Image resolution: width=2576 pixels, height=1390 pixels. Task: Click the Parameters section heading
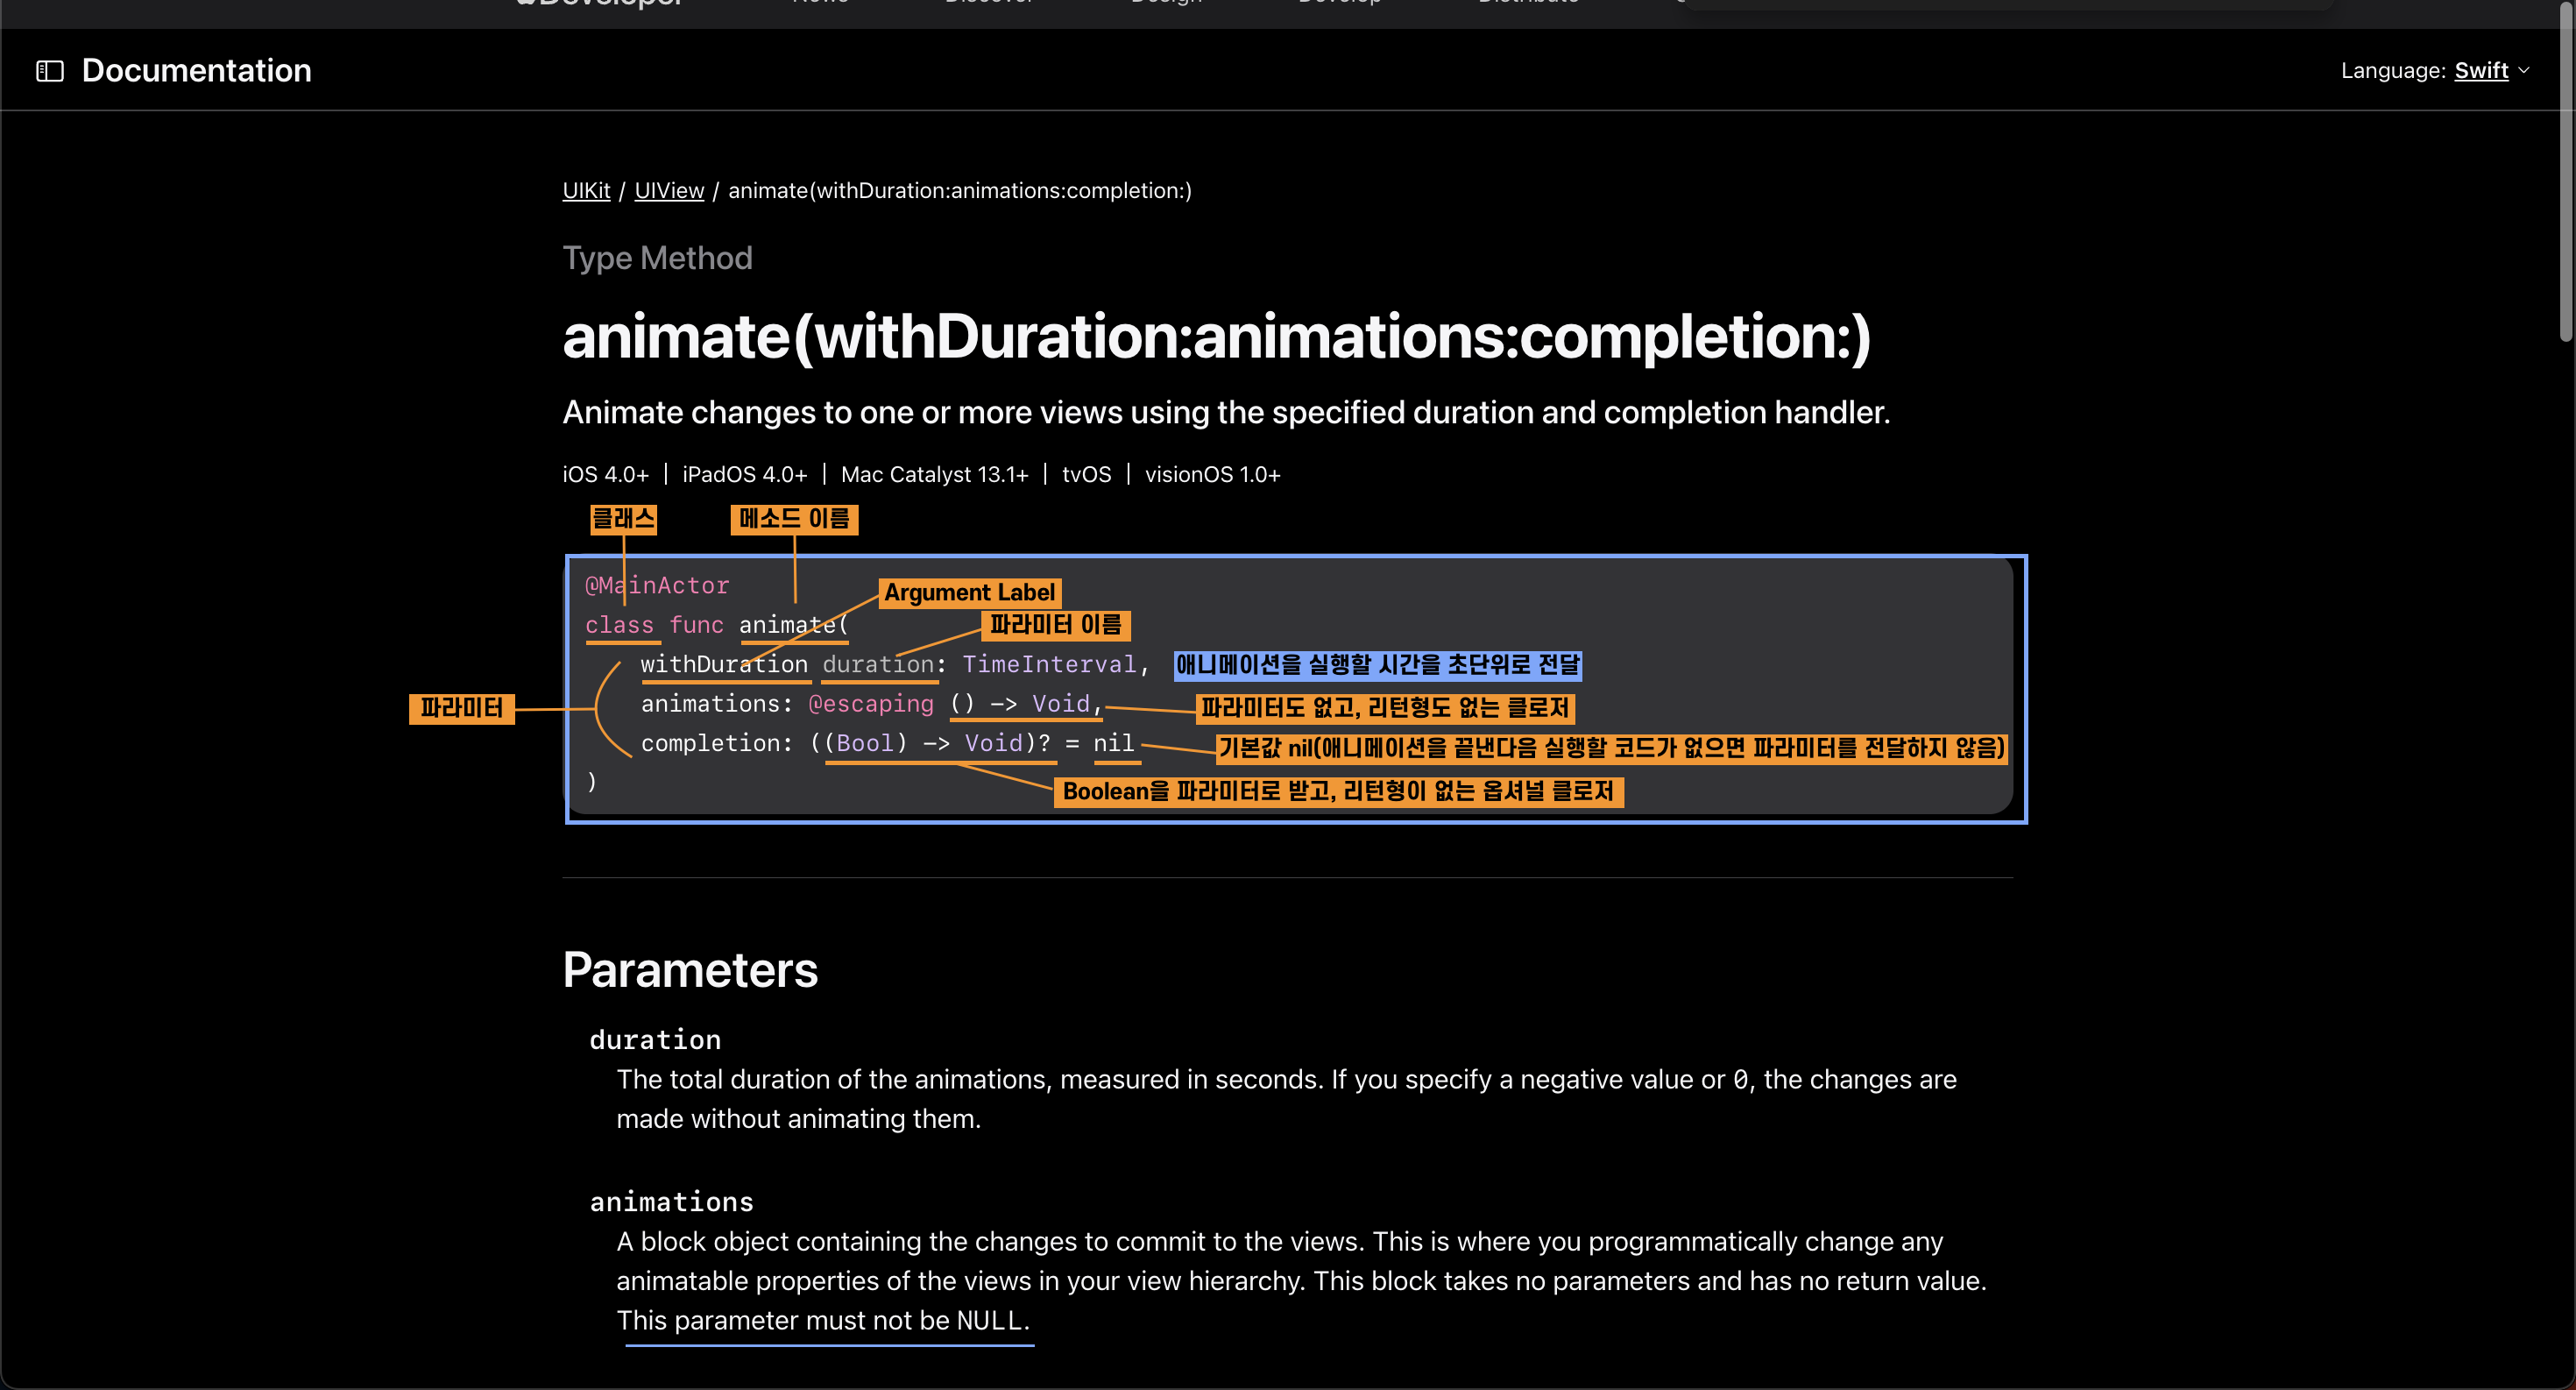click(690, 970)
